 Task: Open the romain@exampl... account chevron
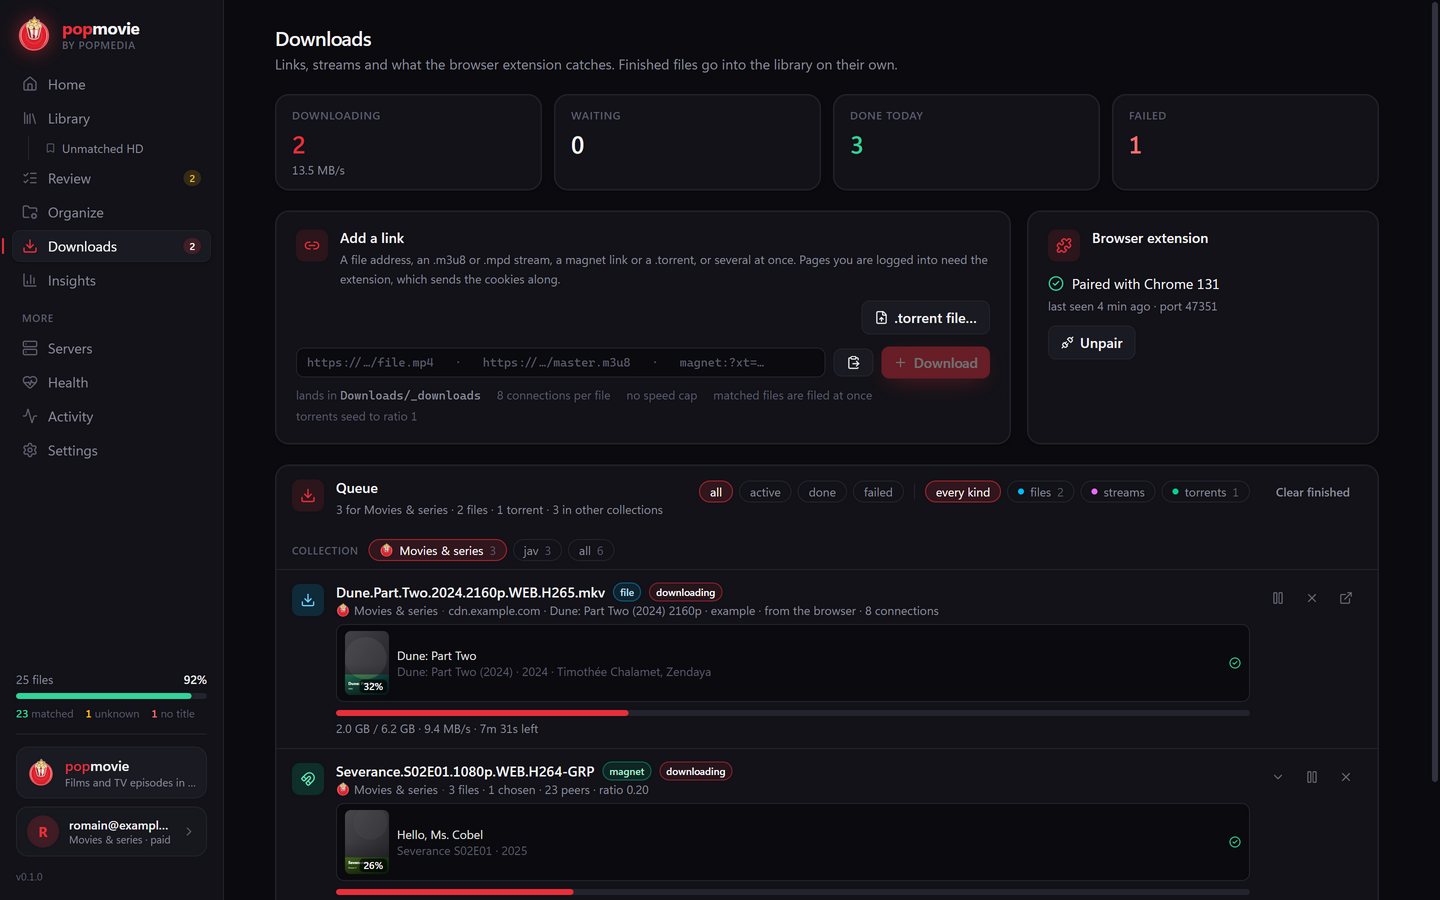pos(189,831)
